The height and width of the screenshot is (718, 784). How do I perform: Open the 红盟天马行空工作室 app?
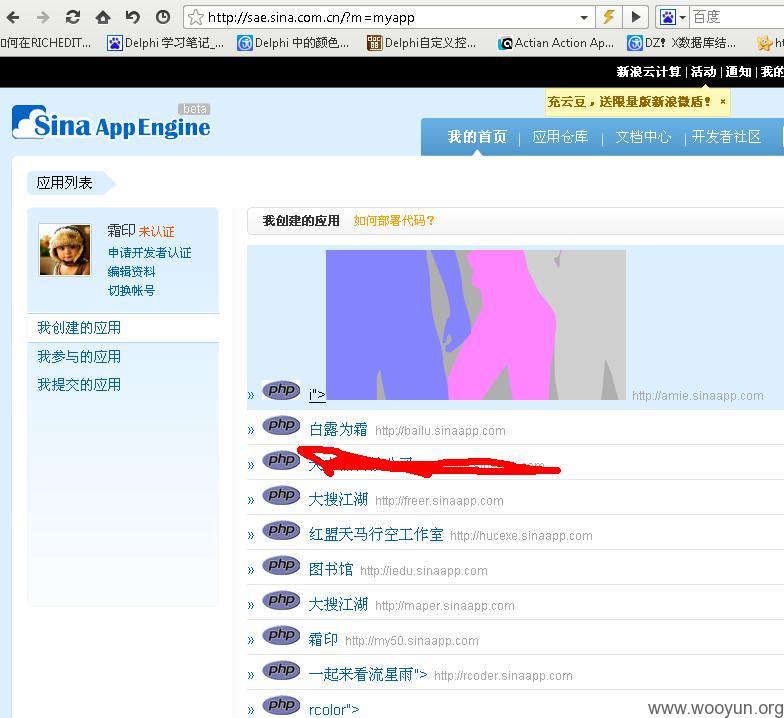(376, 534)
